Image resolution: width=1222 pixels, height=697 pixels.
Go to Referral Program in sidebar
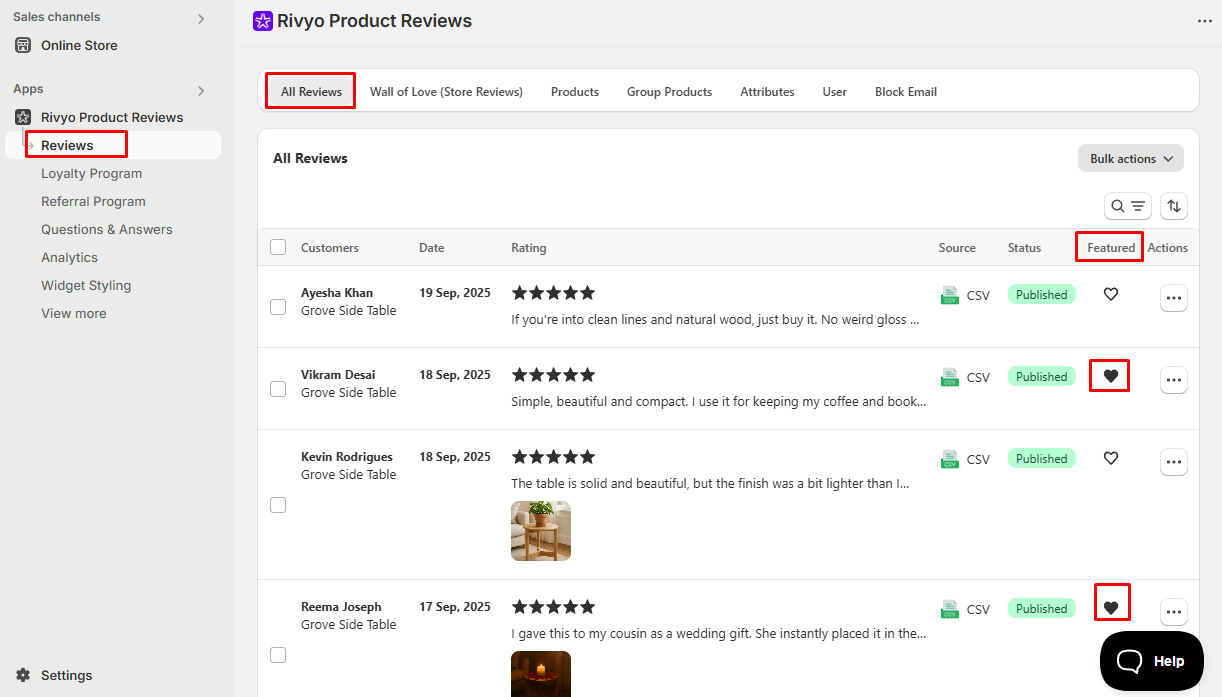click(93, 201)
